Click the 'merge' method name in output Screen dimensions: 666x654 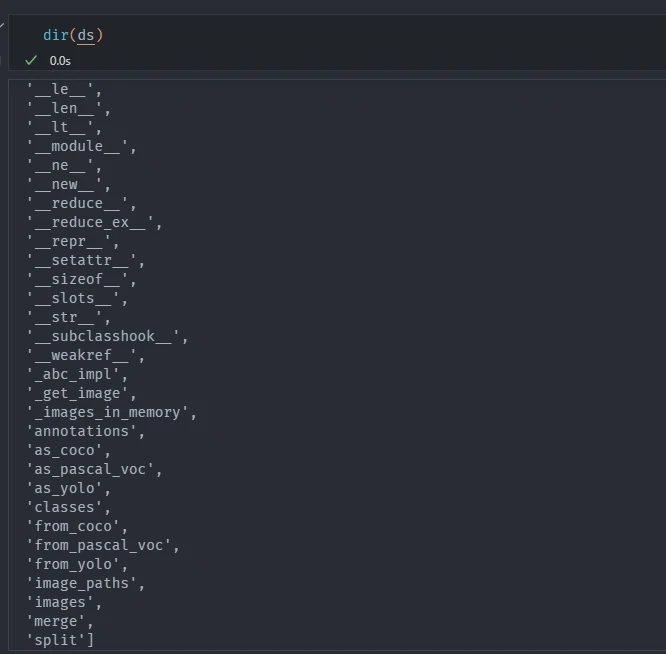tap(60, 621)
